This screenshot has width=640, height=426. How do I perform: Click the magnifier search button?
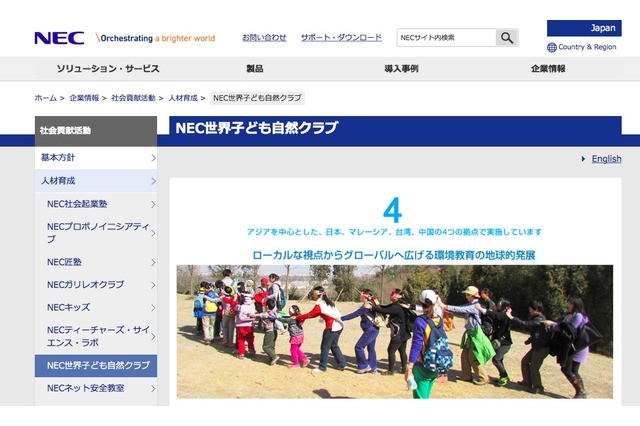tap(507, 38)
